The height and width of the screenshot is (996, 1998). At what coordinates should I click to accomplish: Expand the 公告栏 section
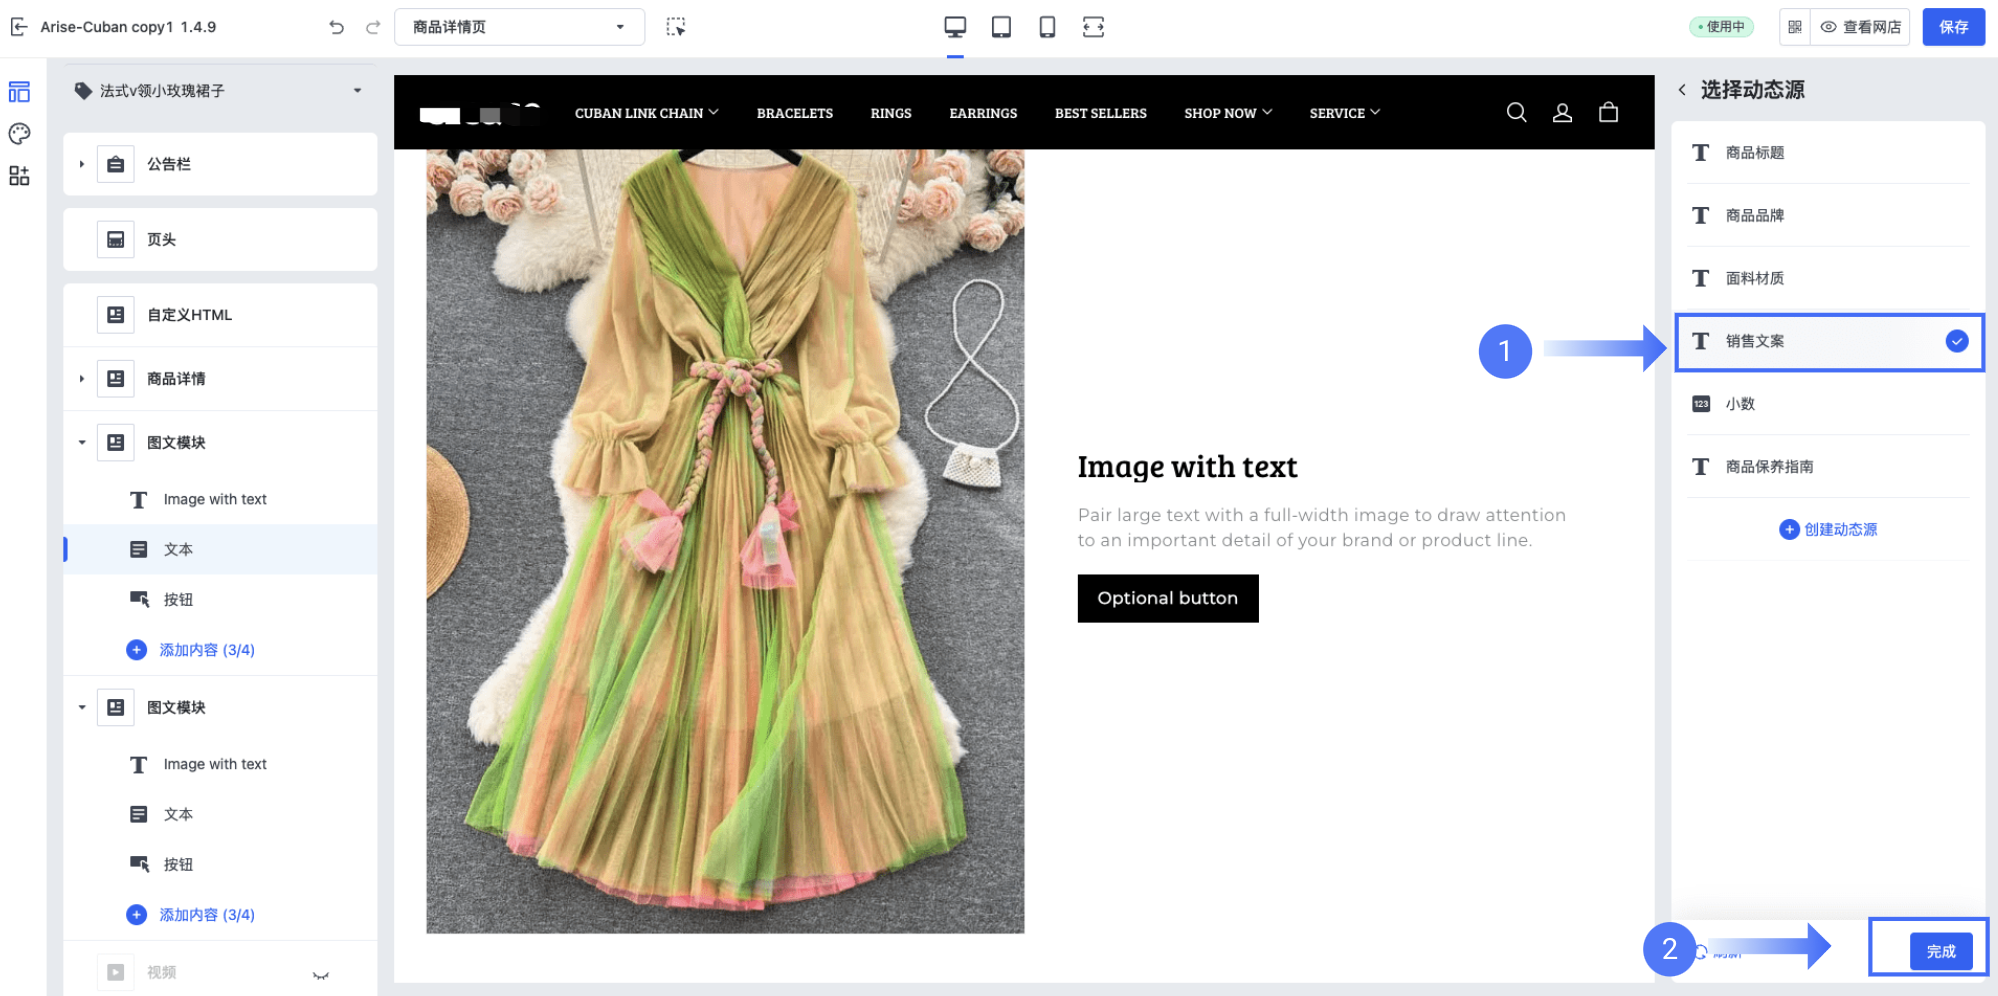pos(82,164)
